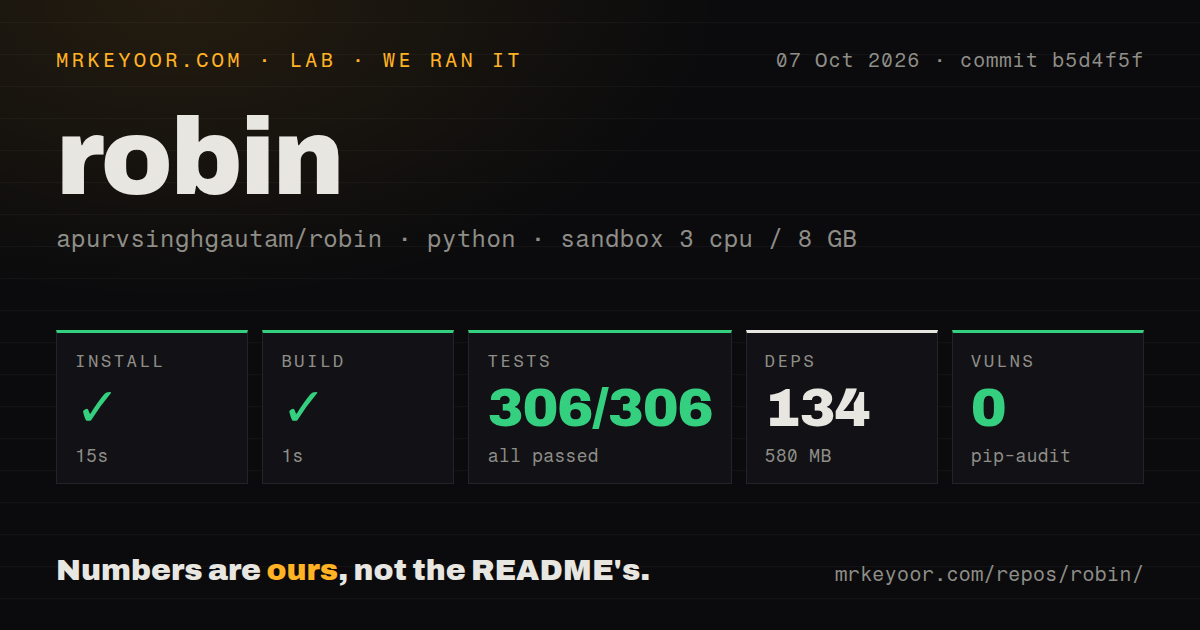The image size is (1200, 630).
Task: Select the BUILD stat card
Action: pos(358,407)
